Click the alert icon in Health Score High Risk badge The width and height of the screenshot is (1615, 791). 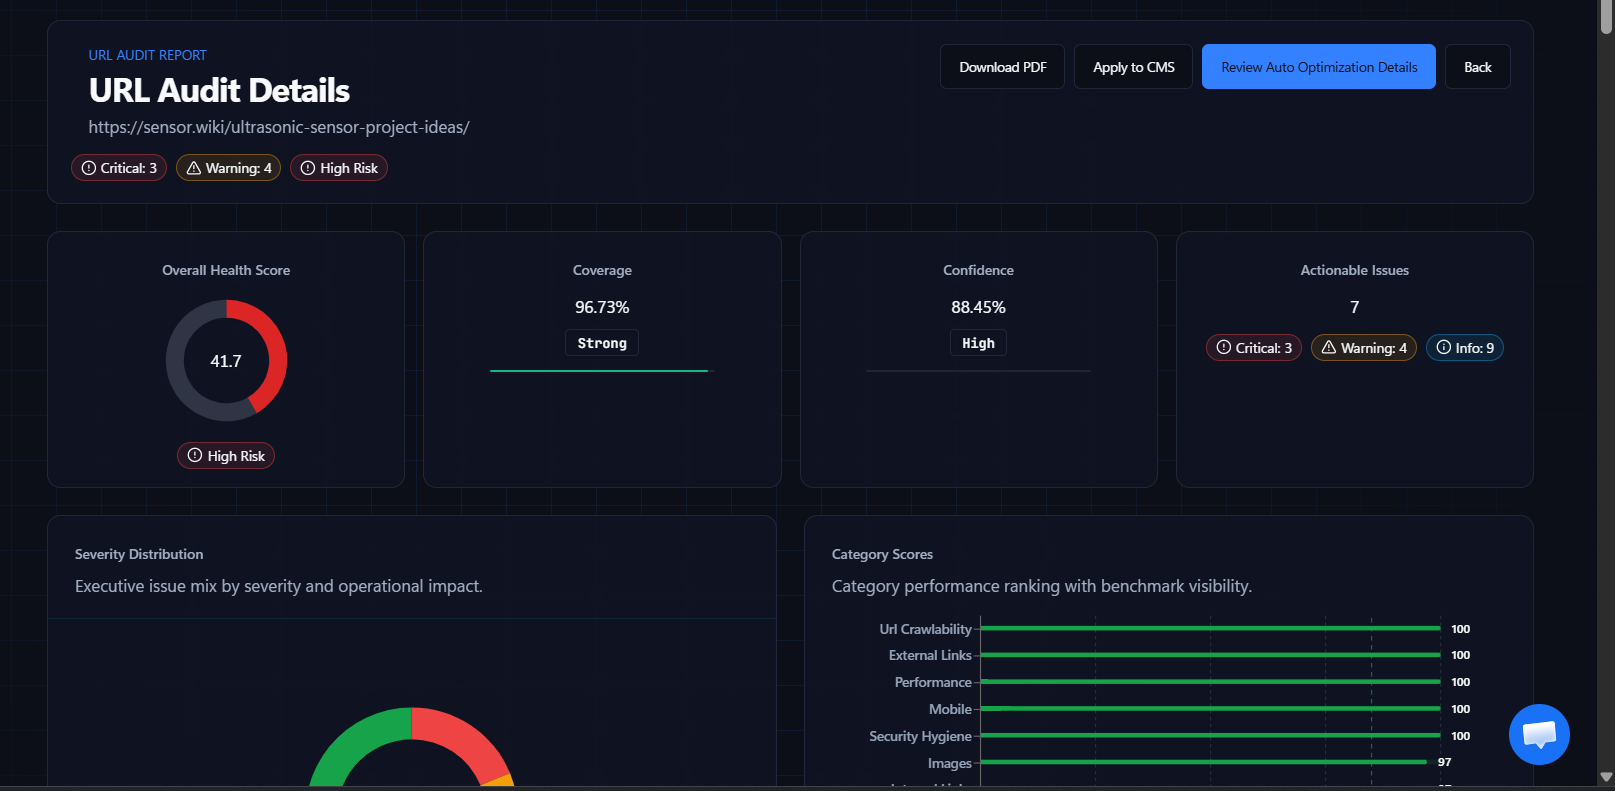[195, 456]
